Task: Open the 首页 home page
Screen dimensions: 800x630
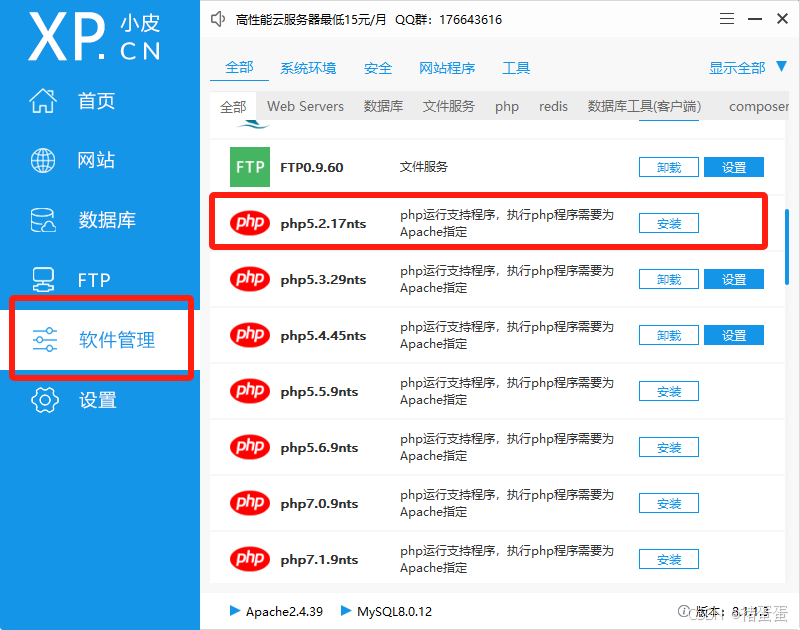Action: pyautogui.click(x=71, y=100)
